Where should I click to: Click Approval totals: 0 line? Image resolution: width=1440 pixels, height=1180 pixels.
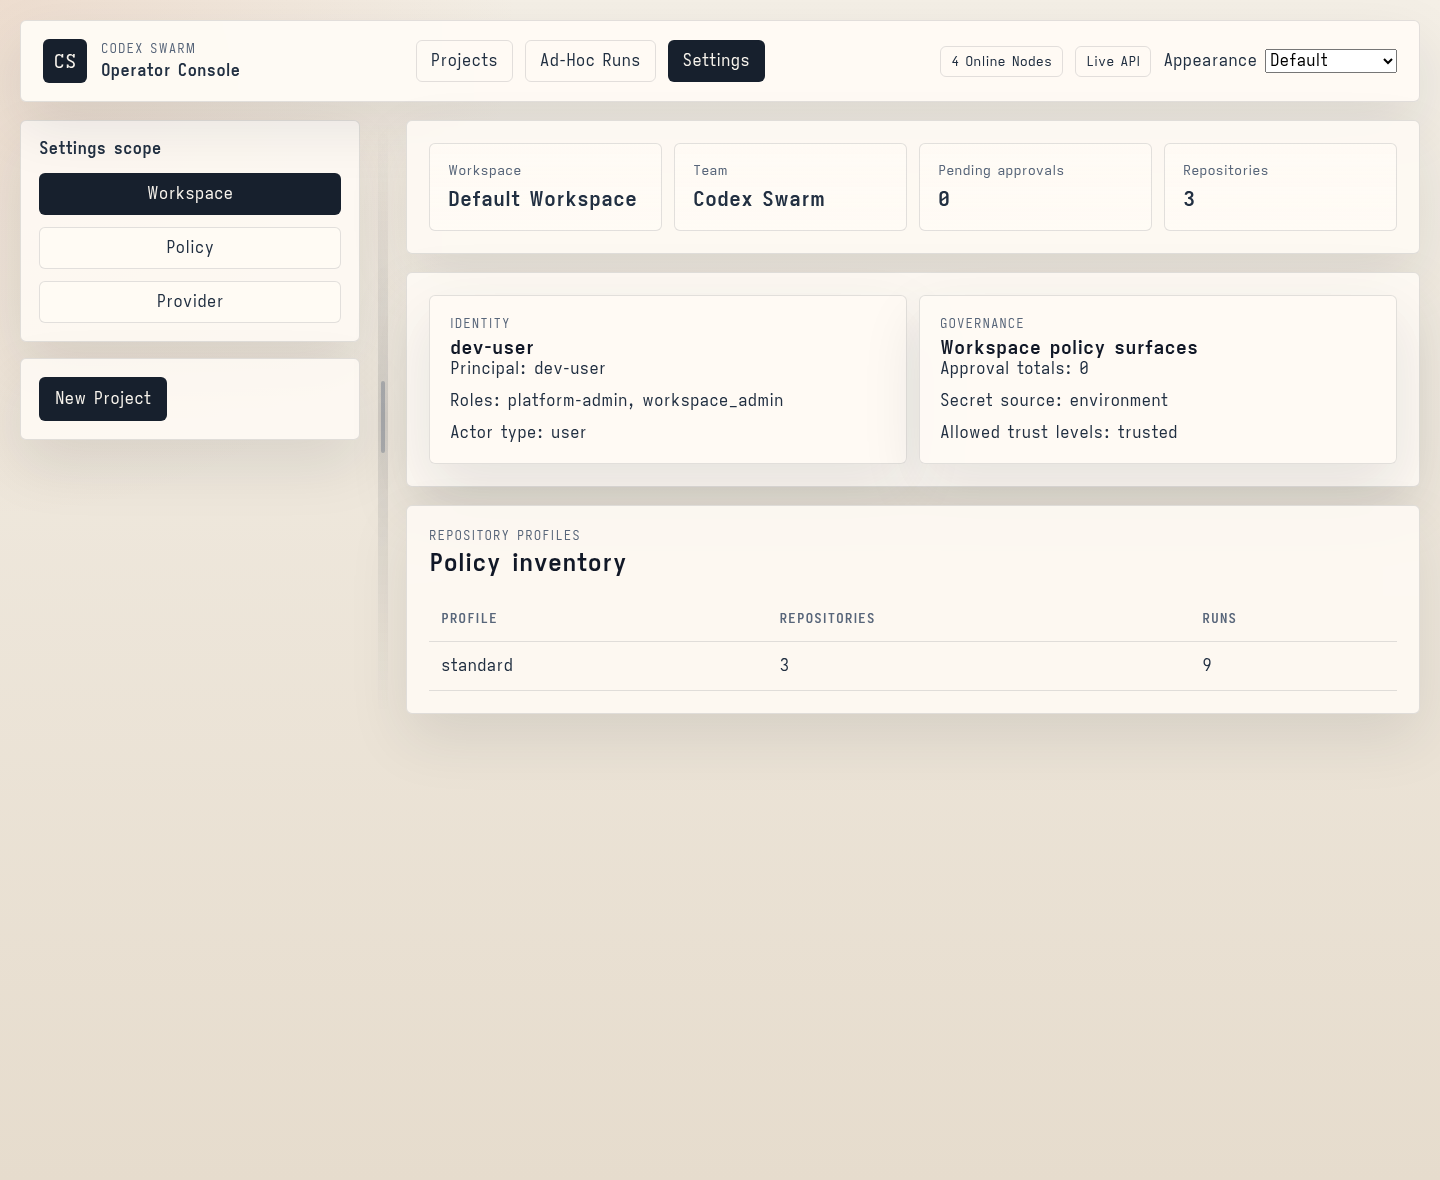pos(1014,368)
